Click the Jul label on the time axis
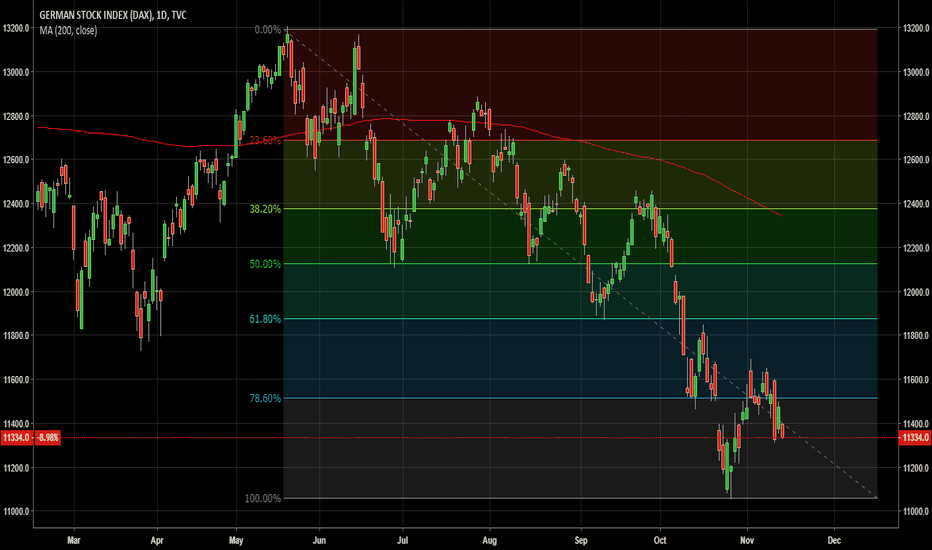This screenshot has height=550, width=932. click(402, 540)
